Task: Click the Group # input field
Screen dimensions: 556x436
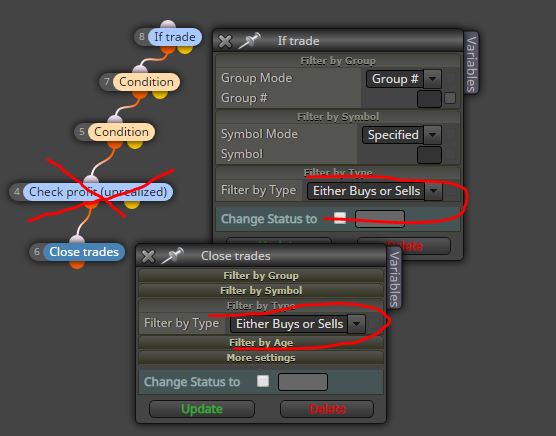Action: 429,99
